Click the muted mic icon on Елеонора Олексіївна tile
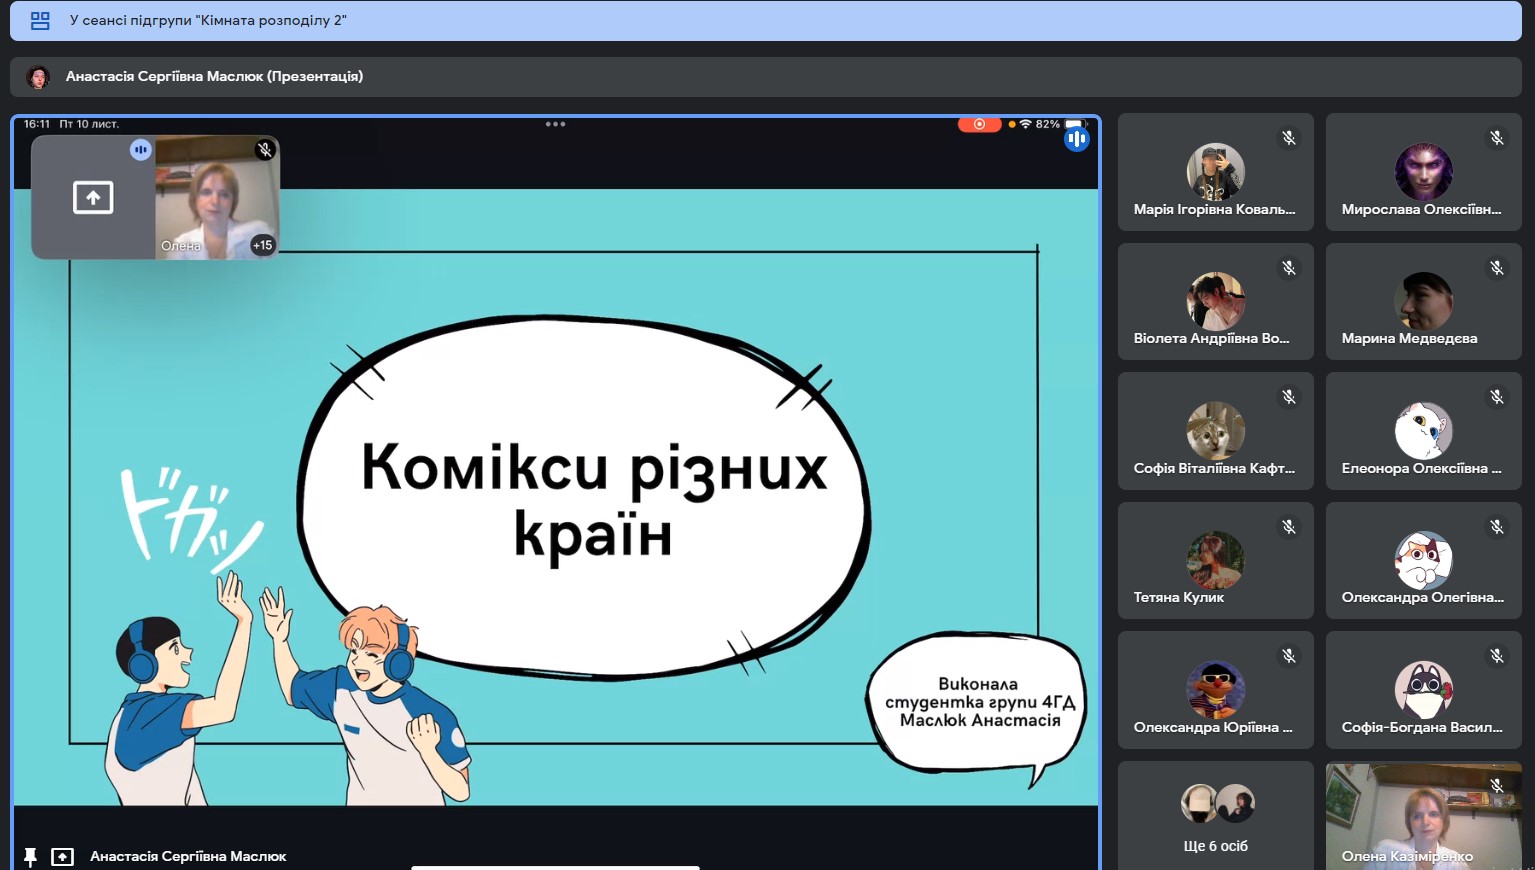The width and height of the screenshot is (1535, 870). pos(1497,397)
